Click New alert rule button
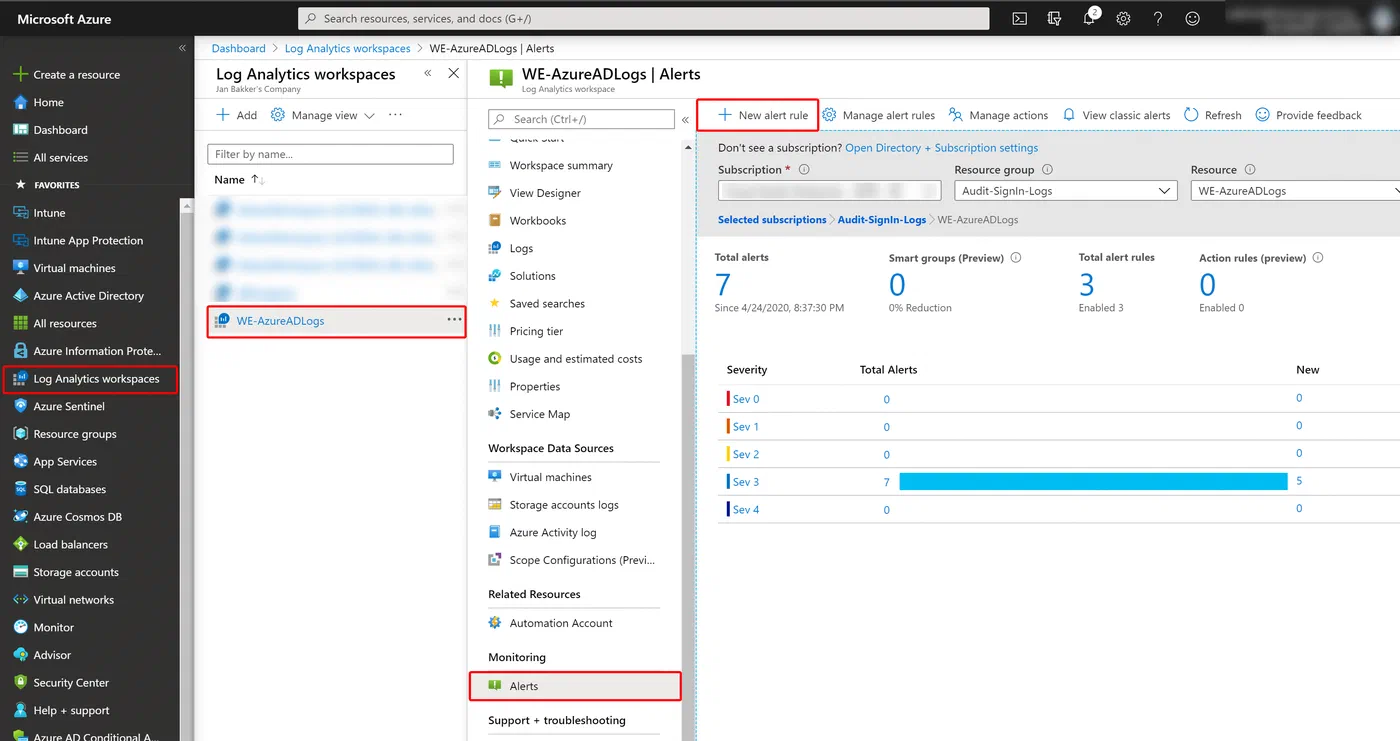The width and height of the screenshot is (1400, 741). (763, 115)
